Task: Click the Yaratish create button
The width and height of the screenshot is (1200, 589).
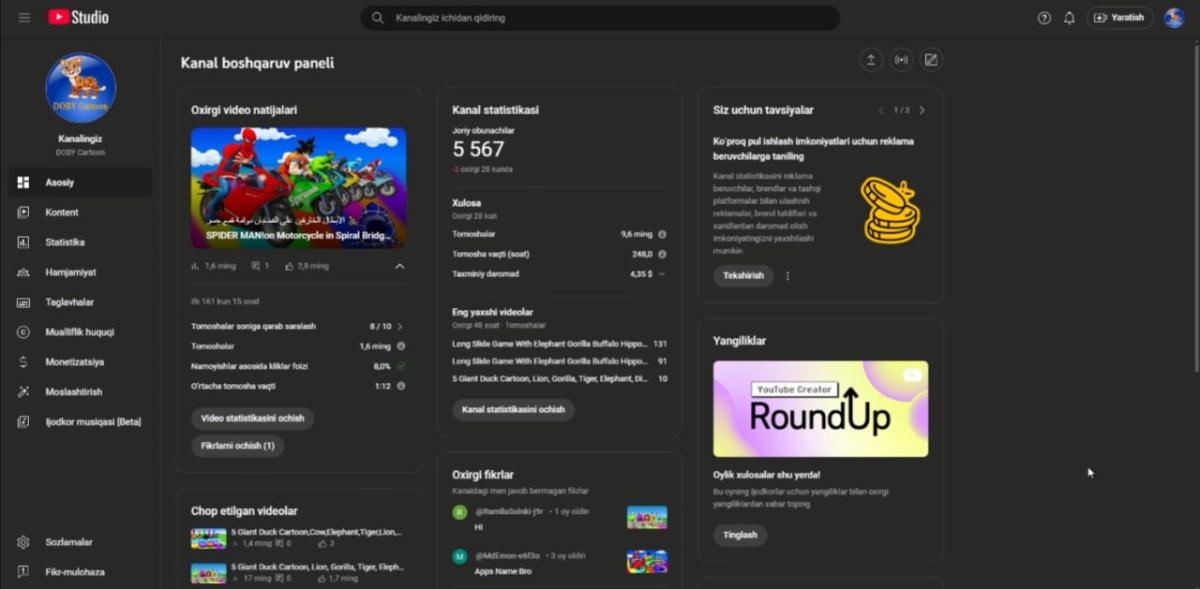Action: [1120, 18]
